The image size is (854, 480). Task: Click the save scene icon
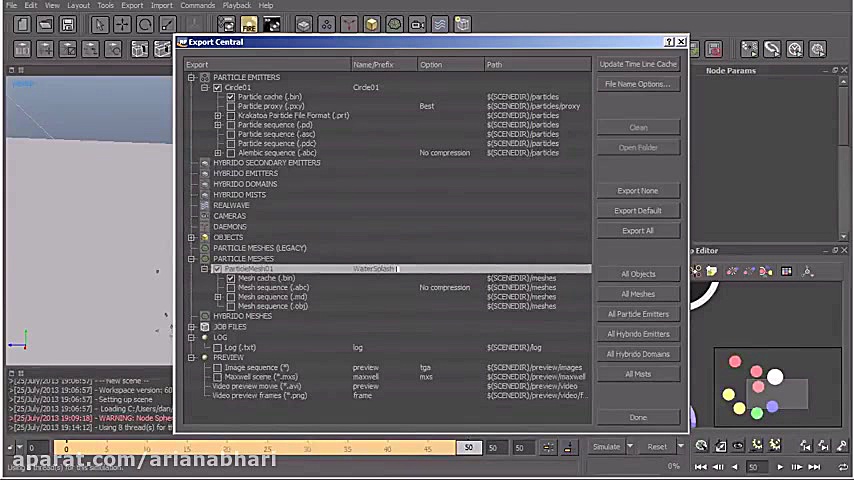(x=68, y=25)
